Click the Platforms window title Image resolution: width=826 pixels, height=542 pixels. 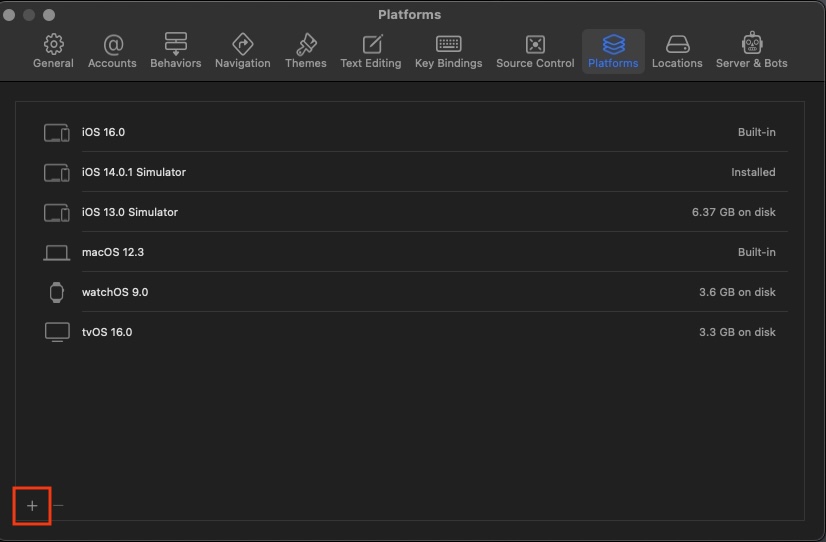pyautogui.click(x=409, y=15)
